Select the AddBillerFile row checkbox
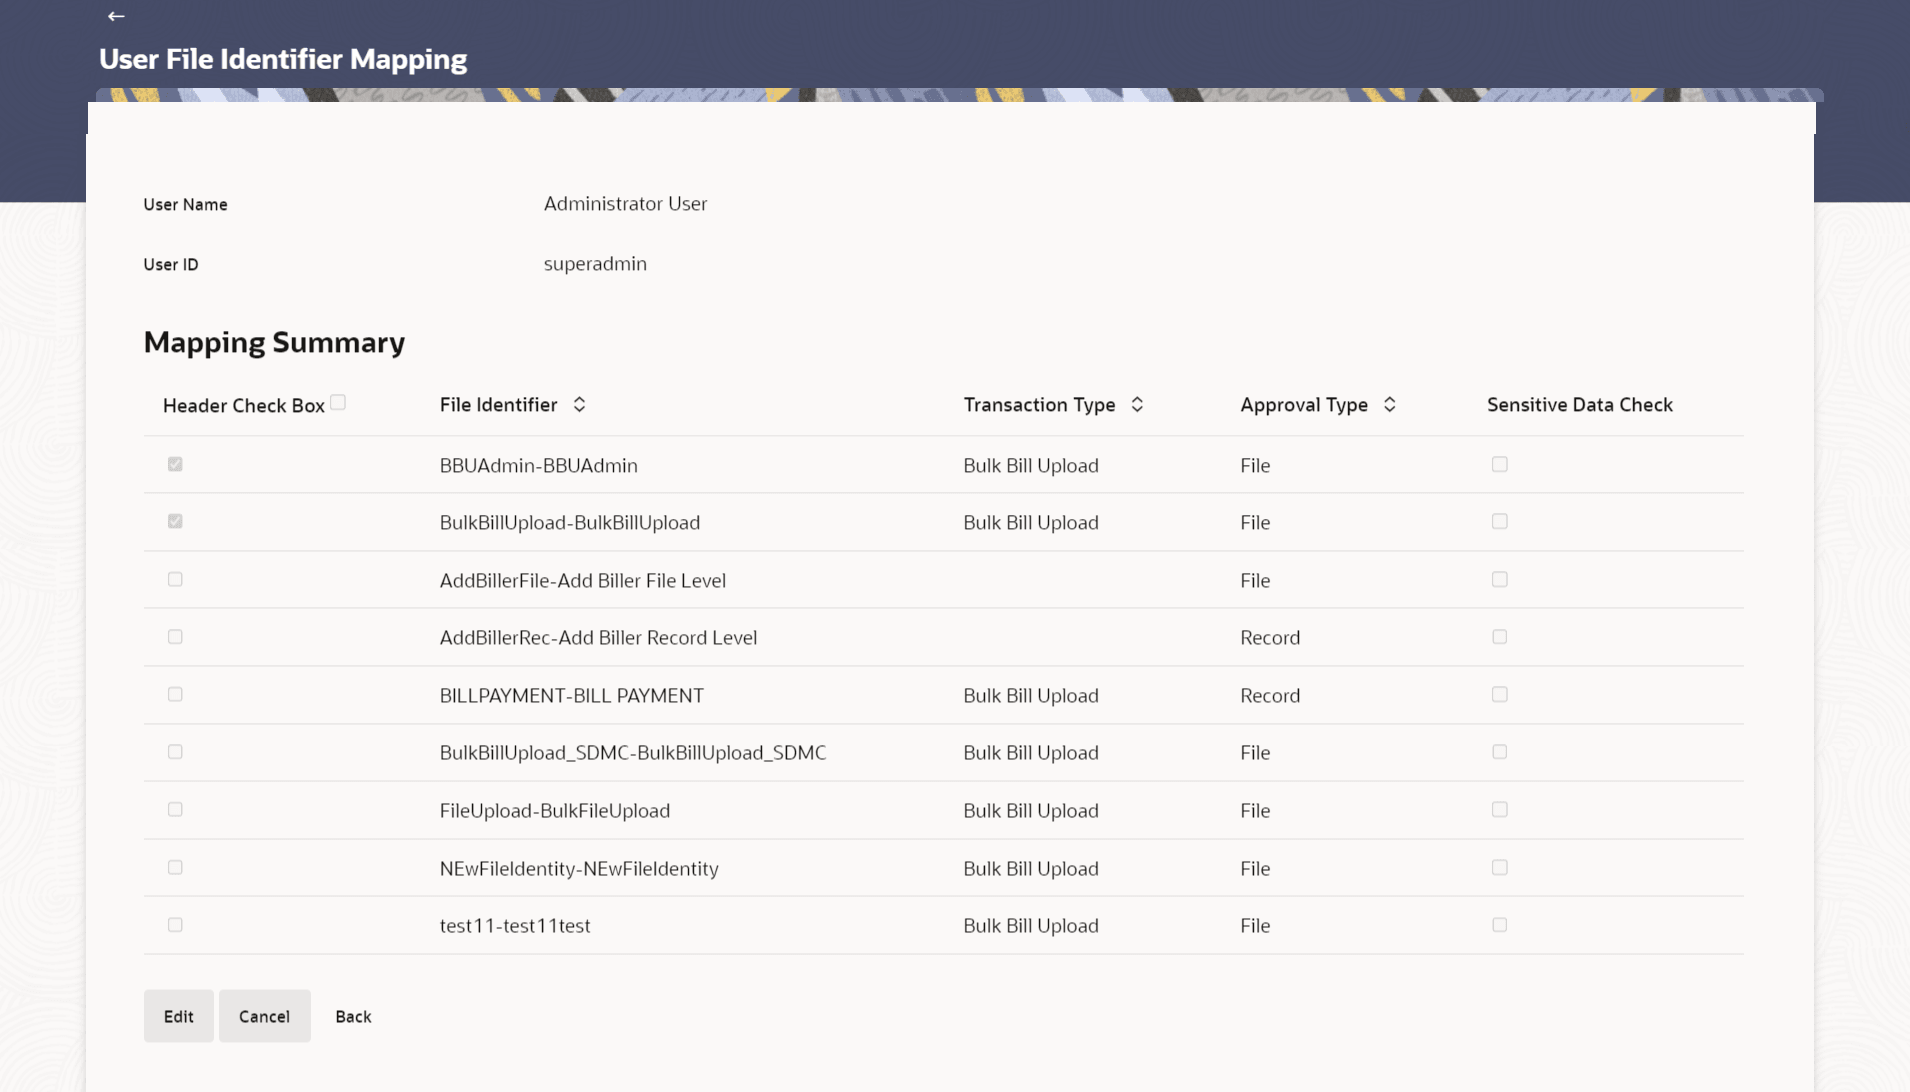The height and width of the screenshot is (1092, 1910). 175,579
